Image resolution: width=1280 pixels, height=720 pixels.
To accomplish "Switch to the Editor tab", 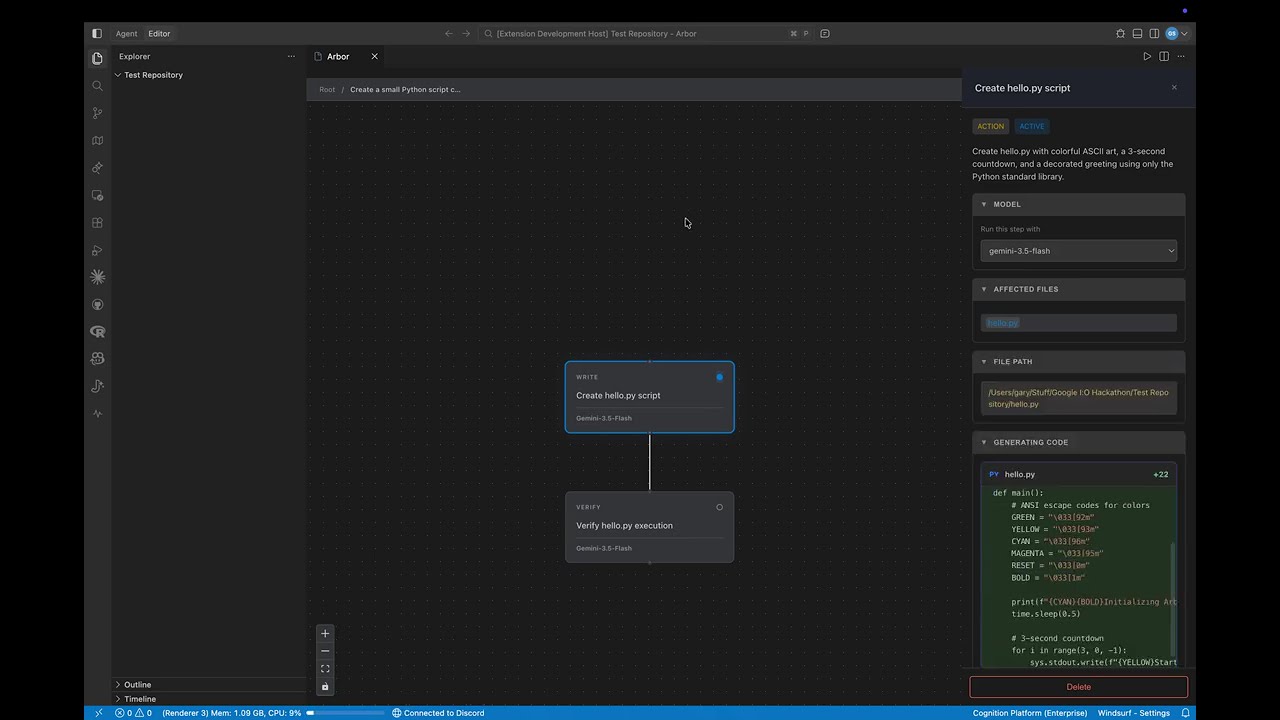I will tap(159, 33).
